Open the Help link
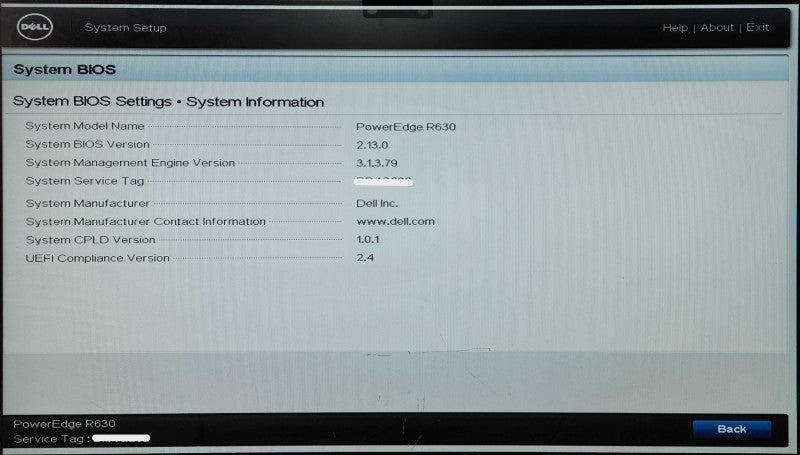Screen dimensions: 800x455 (x=675, y=28)
